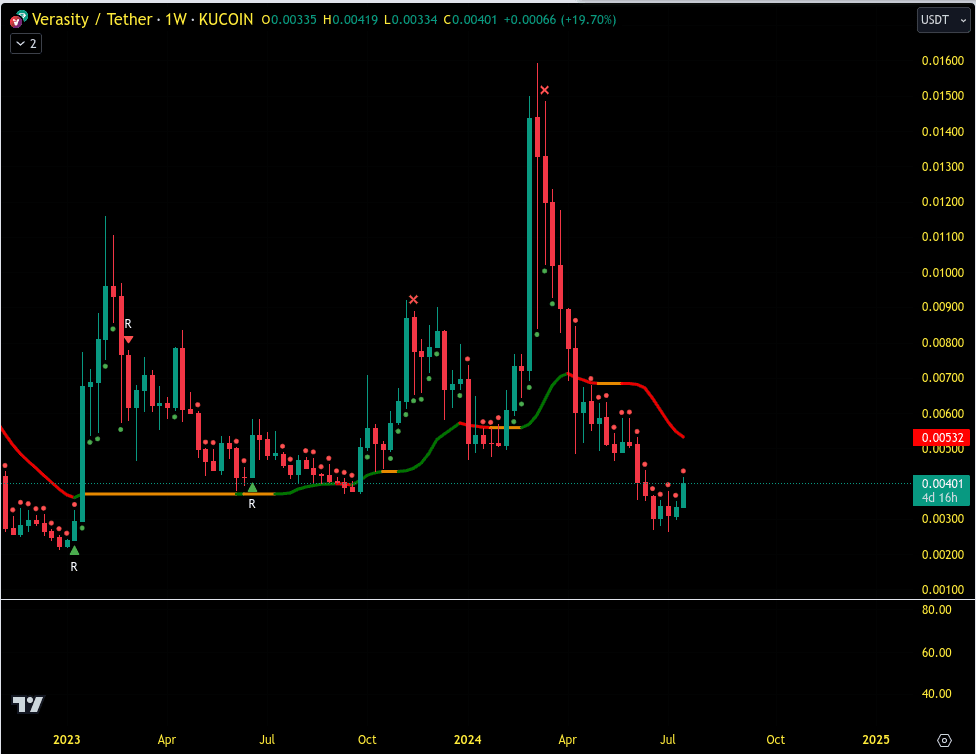Click the 80.00 label on lower pane scale
The height and width of the screenshot is (754, 976).
tap(936, 610)
